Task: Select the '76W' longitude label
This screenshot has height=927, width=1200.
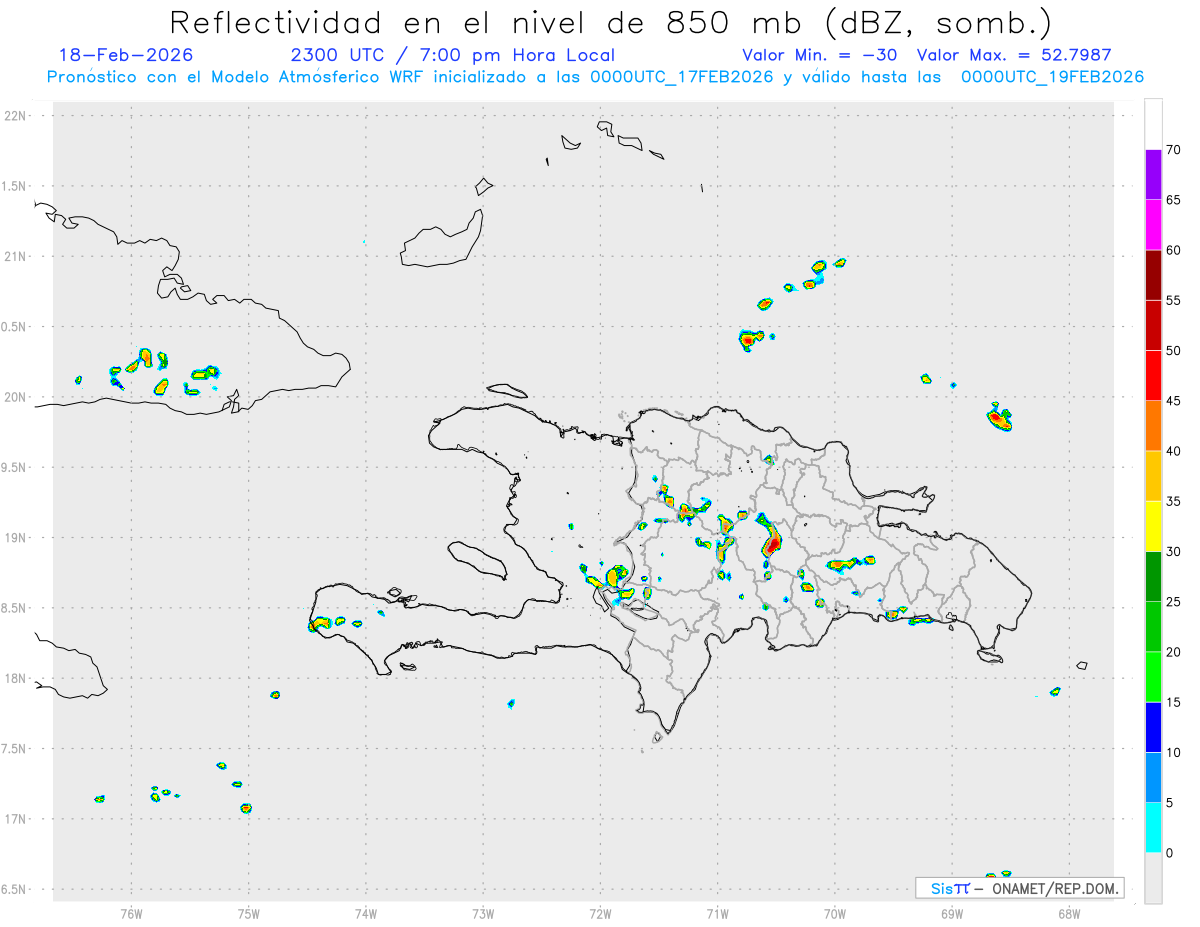Action: [x=131, y=913]
